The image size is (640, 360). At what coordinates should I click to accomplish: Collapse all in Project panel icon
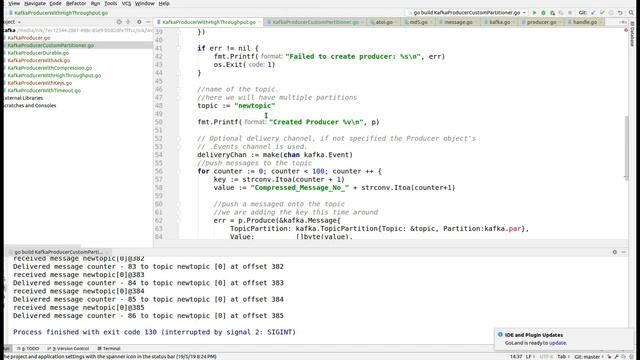click(128, 22)
